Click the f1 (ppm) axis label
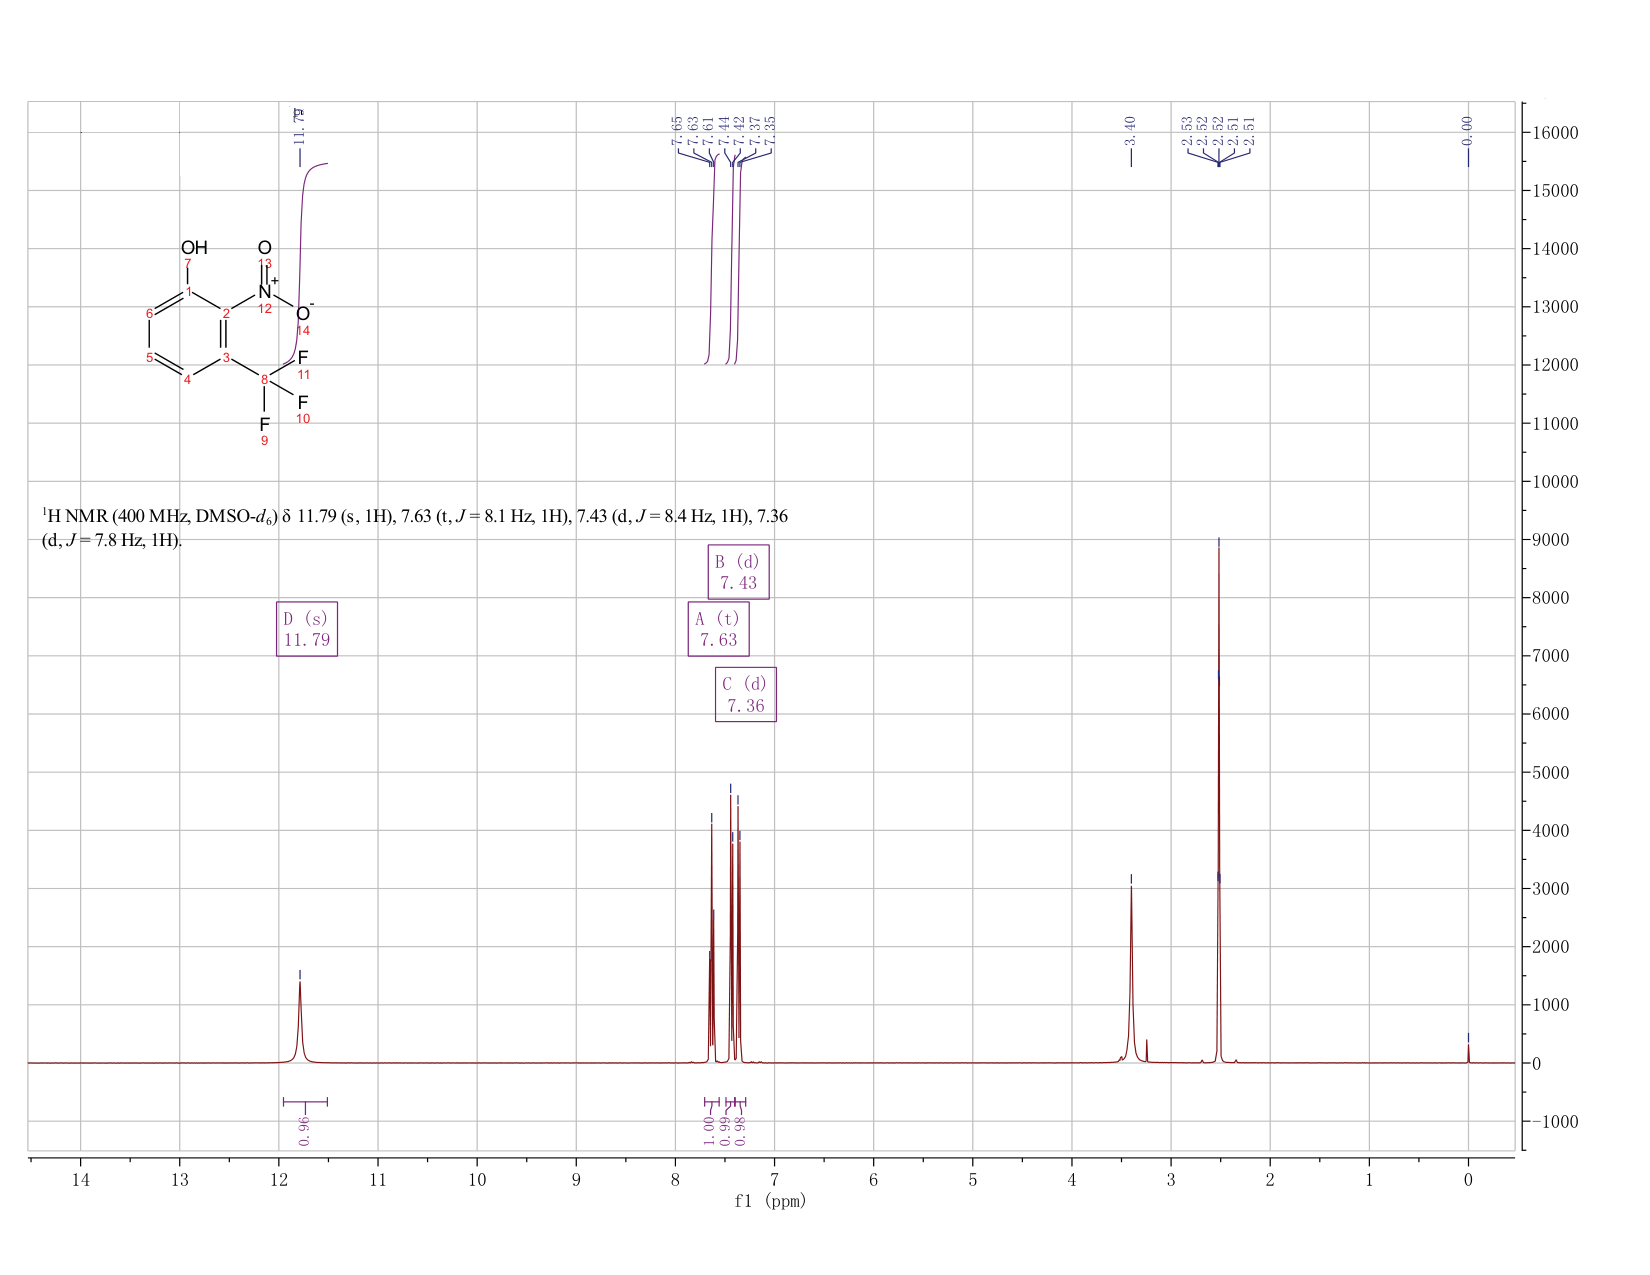Image resolution: width=1650 pixels, height=1275 pixels. tap(770, 1201)
